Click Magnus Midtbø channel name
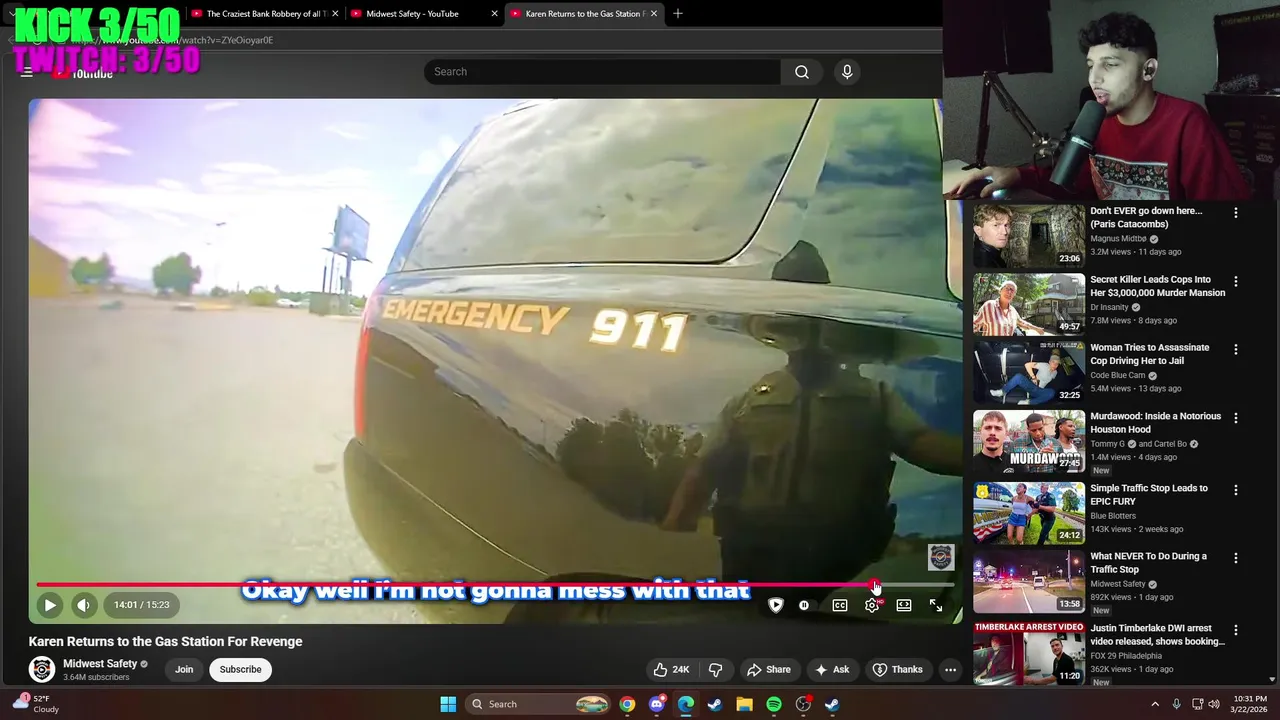Screen dimensions: 1280x720 pos(1117,239)
